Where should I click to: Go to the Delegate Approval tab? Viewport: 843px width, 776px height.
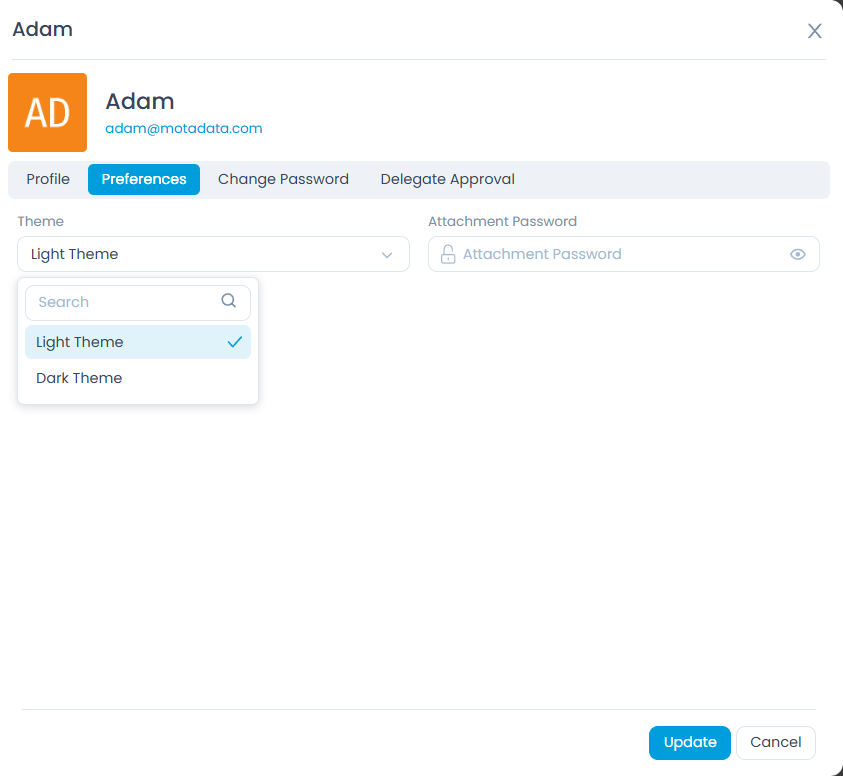[447, 180]
